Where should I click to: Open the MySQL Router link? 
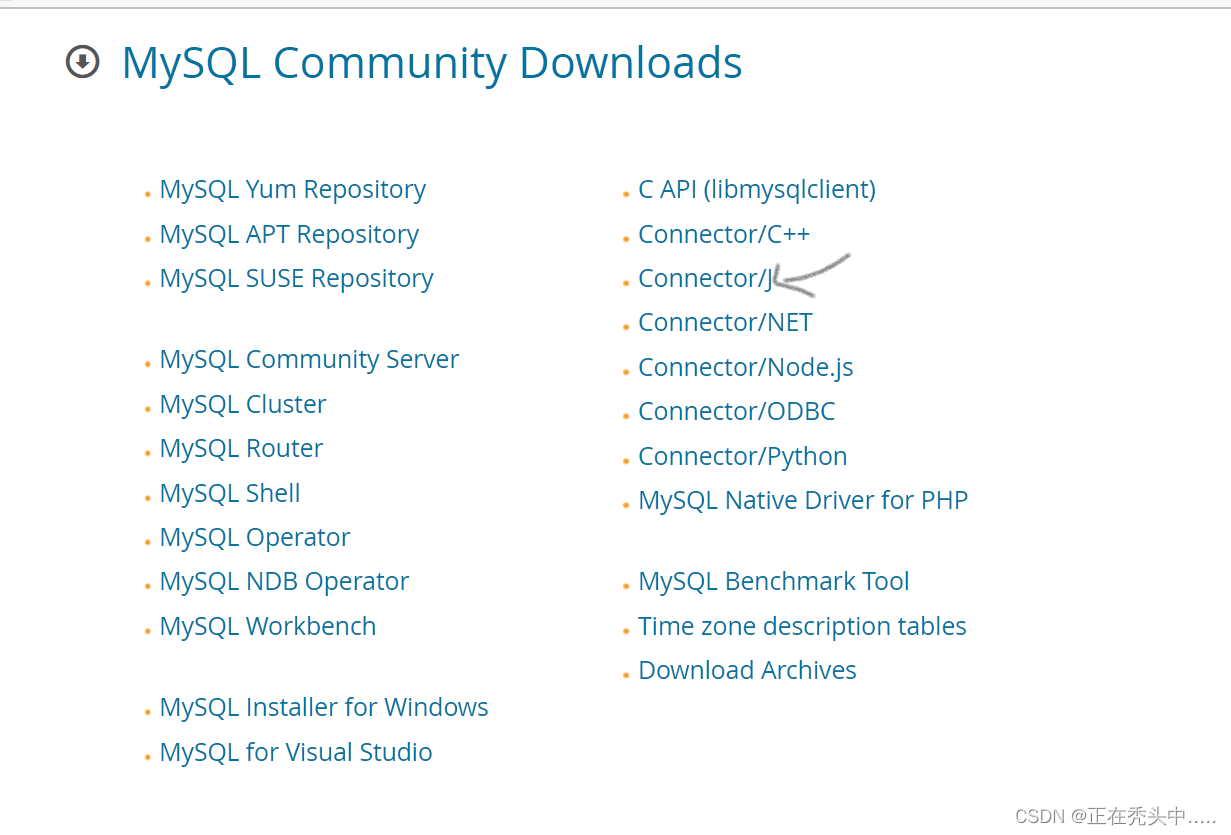[241, 448]
